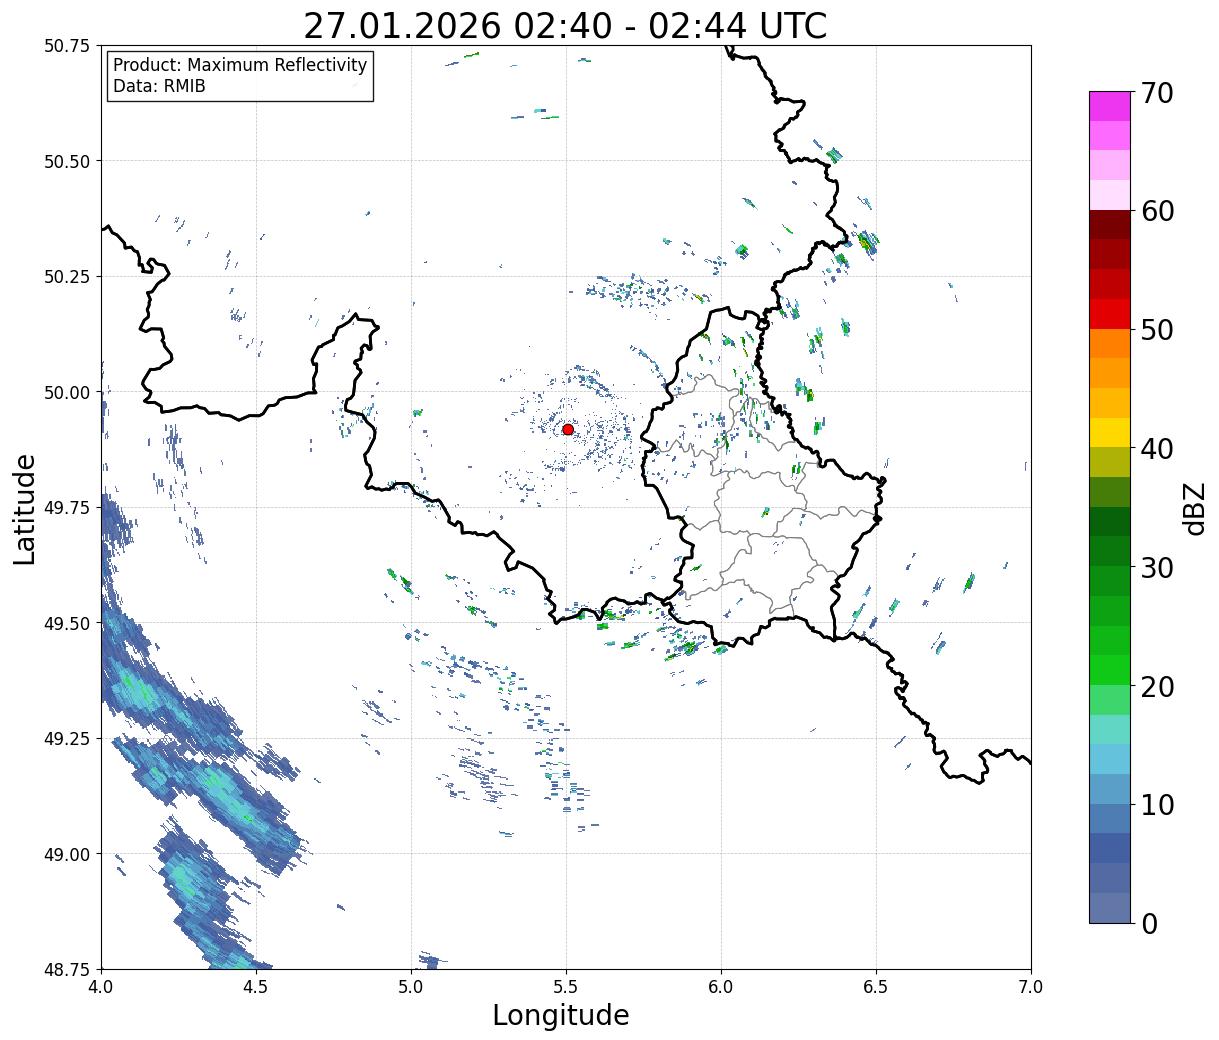Click latitude tick label 50.00
Image resolution: width=1219 pixels, height=1040 pixels.
point(67,392)
